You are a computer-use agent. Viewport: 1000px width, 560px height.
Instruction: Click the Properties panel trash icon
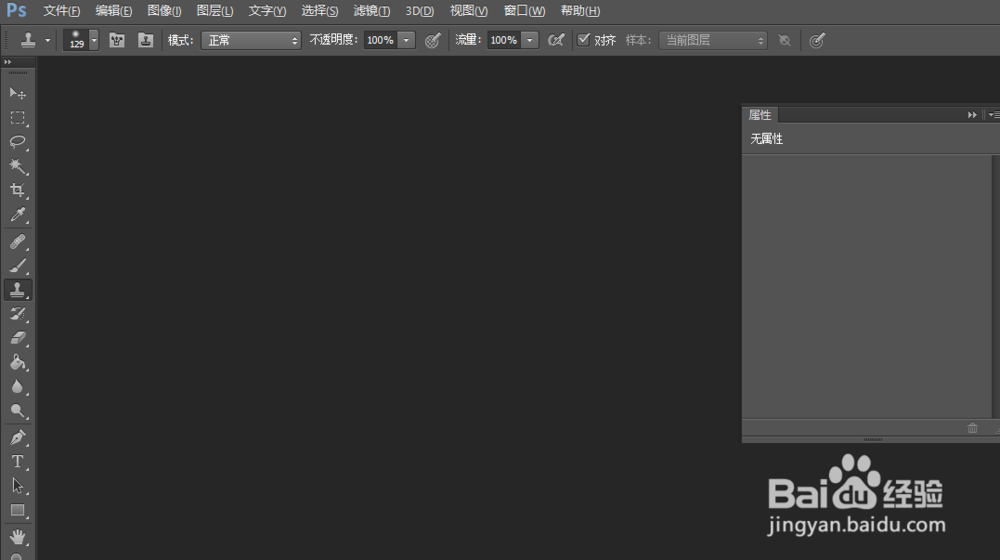coord(973,428)
